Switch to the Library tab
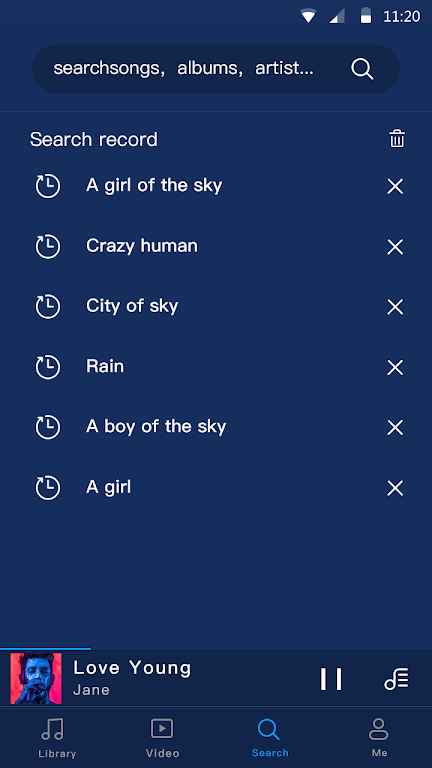This screenshot has width=432, height=768. [x=57, y=738]
